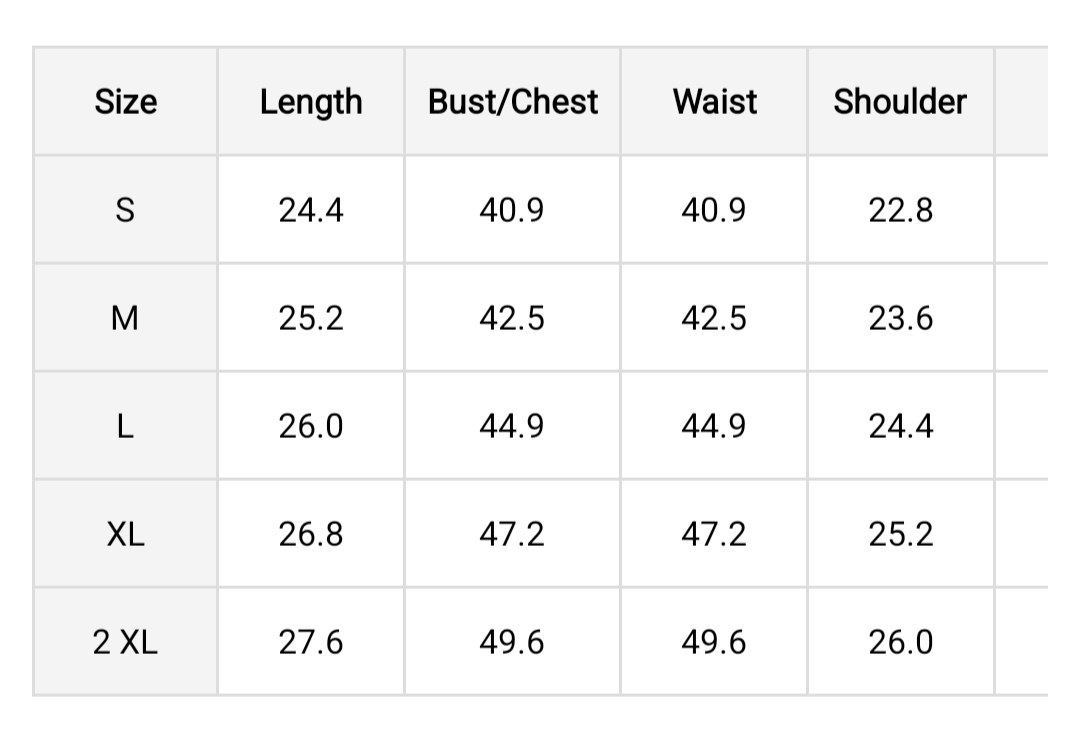Click the Size column header

tap(125, 101)
